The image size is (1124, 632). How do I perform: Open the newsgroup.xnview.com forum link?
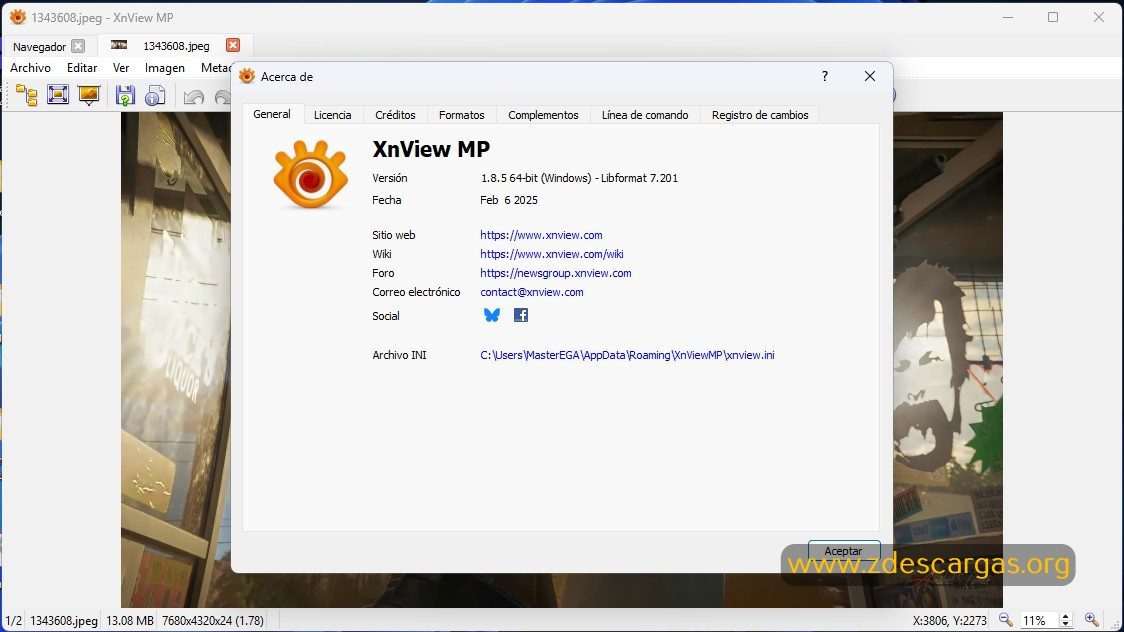[x=556, y=273]
